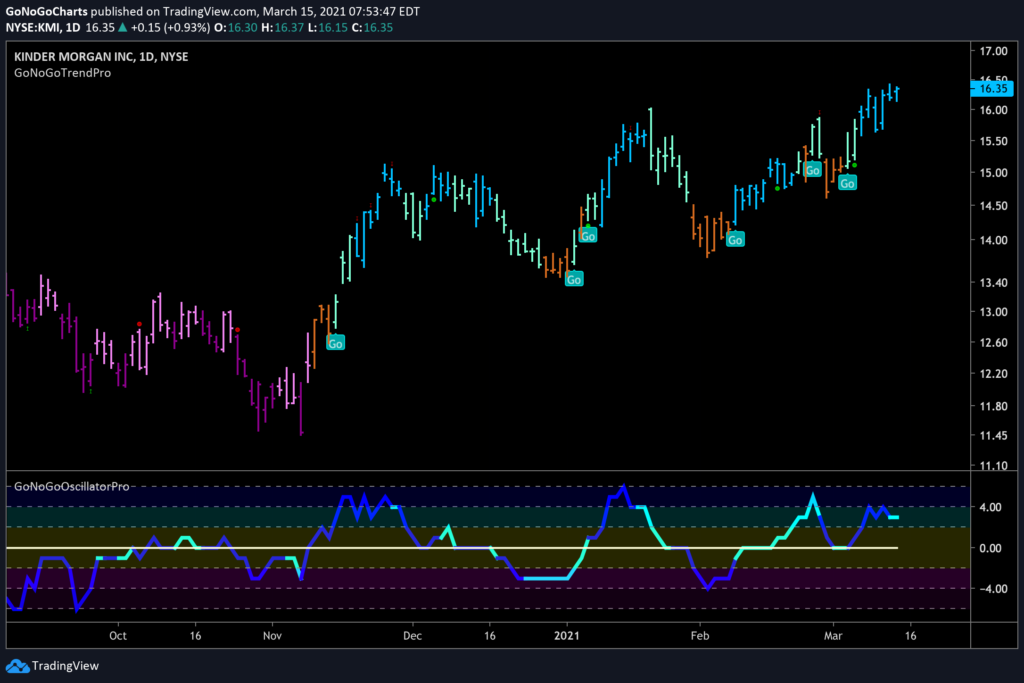Click the Go marker at late-December low near 13.40
The height and width of the screenshot is (683, 1024).
click(573, 279)
